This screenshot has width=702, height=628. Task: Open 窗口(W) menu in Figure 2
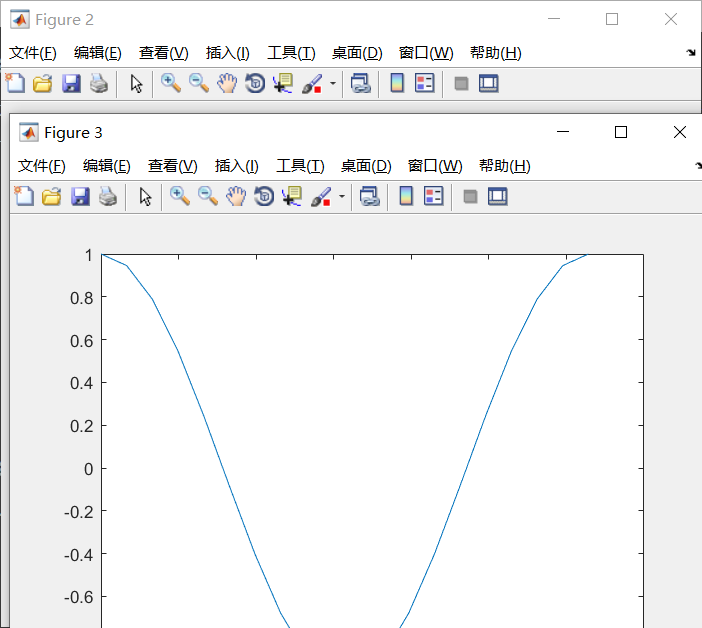pyautogui.click(x=426, y=53)
